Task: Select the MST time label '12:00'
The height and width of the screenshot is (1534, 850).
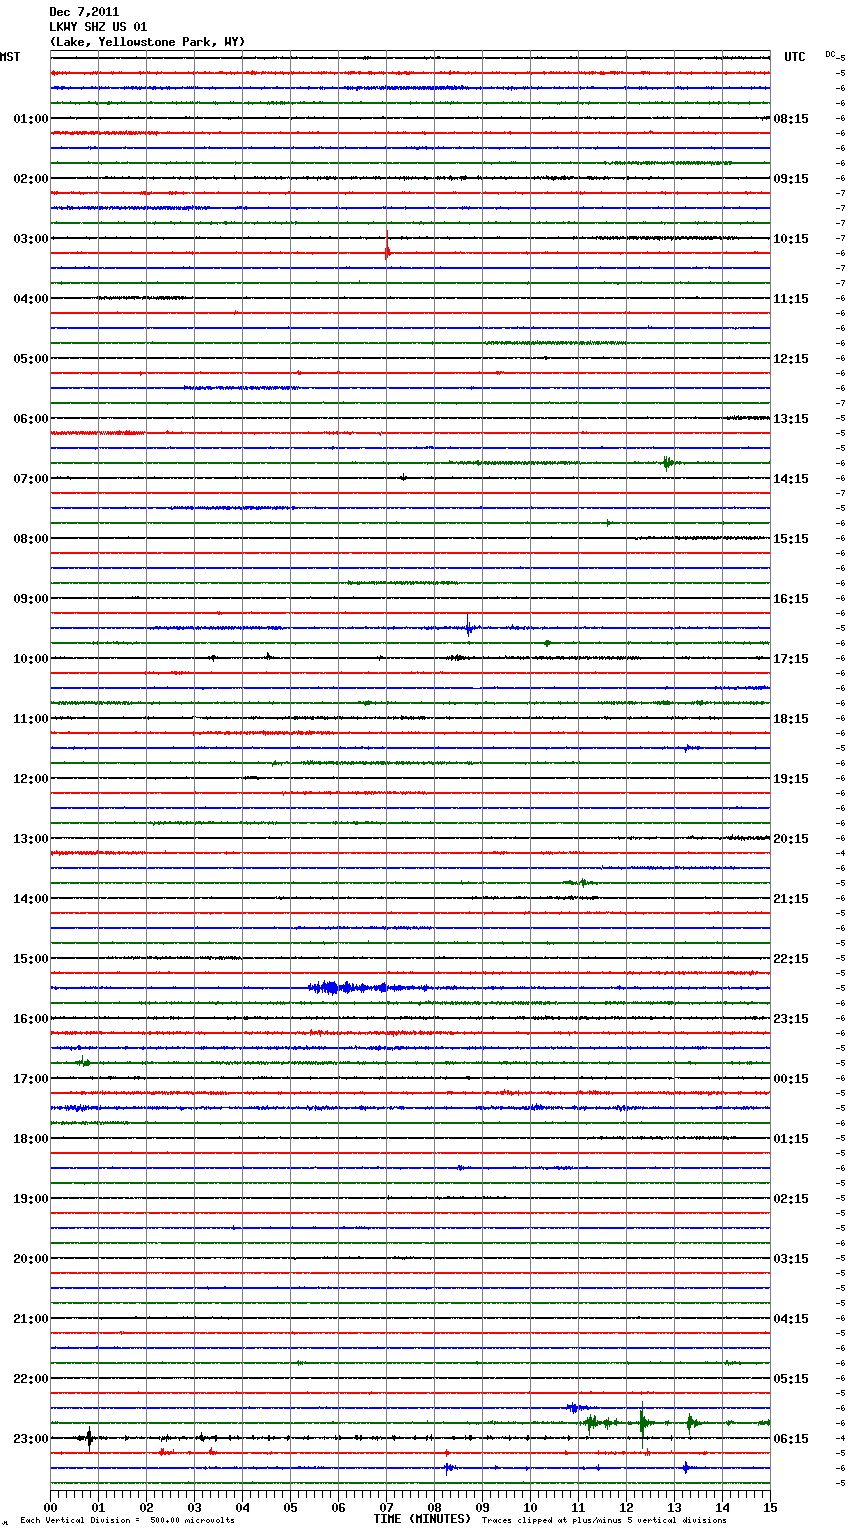Action: [x=31, y=779]
